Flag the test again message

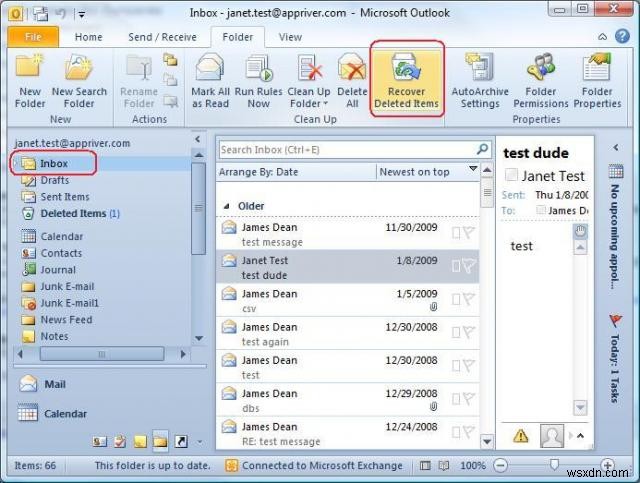pos(469,333)
